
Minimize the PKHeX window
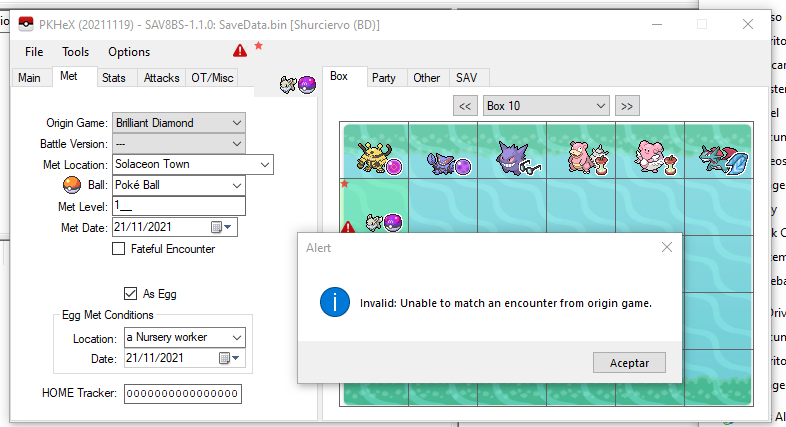tap(657, 24)
